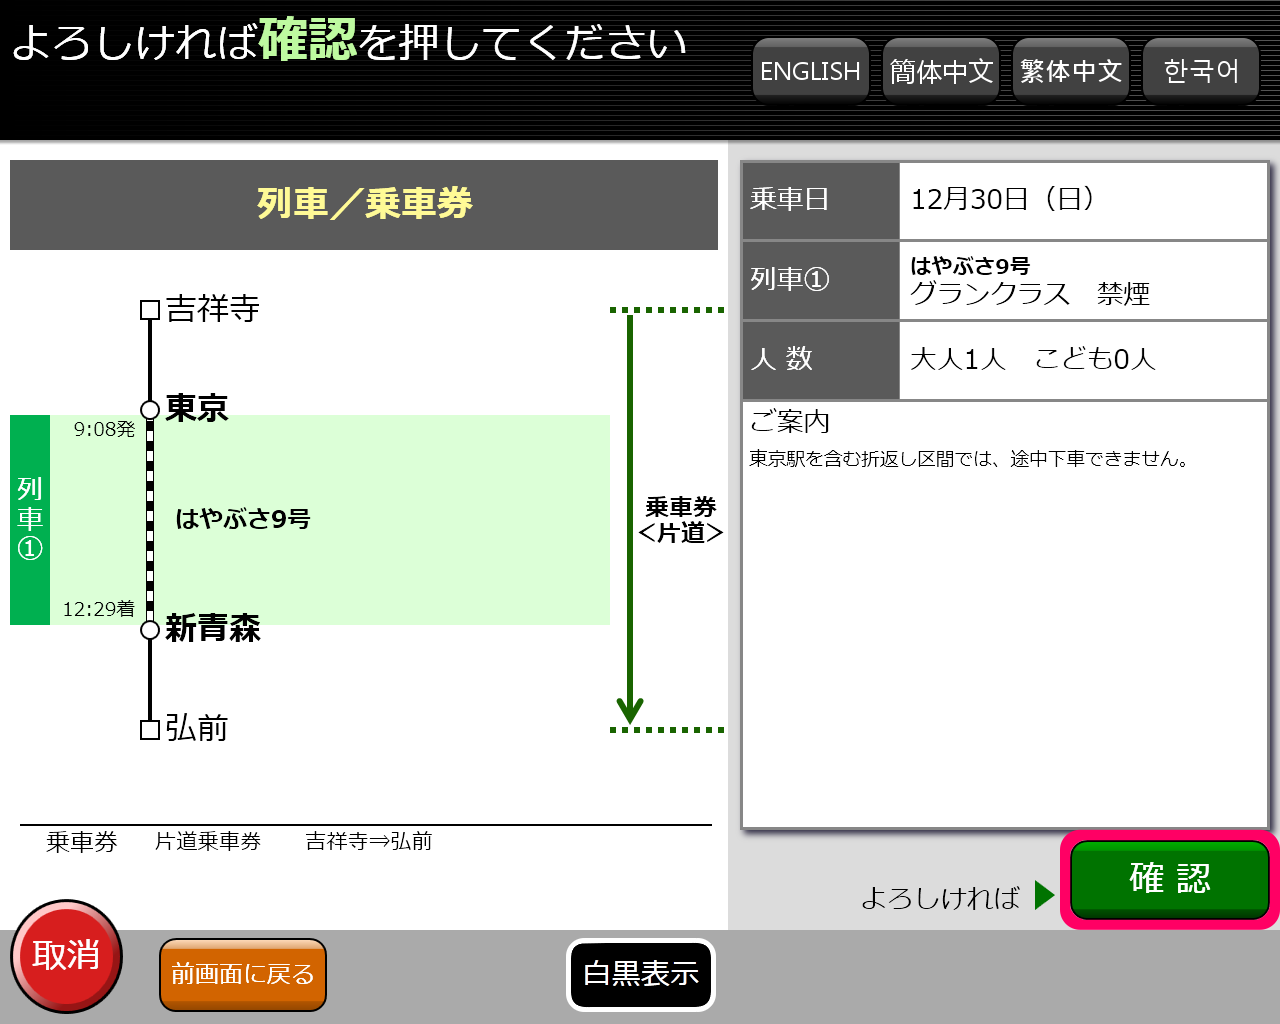Viewport: 1280px width, 1024px height.
Task: Click the 弘前 square station marker
Action: 150,730
